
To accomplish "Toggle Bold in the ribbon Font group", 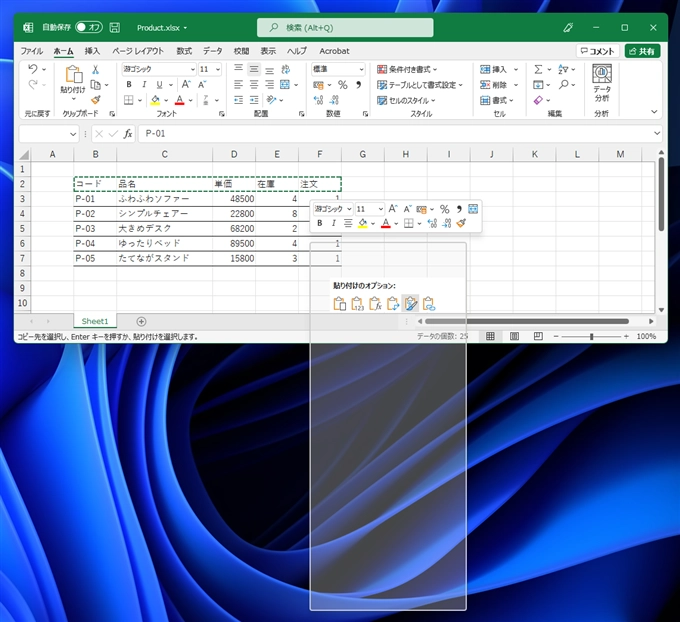I will point(129,85).
